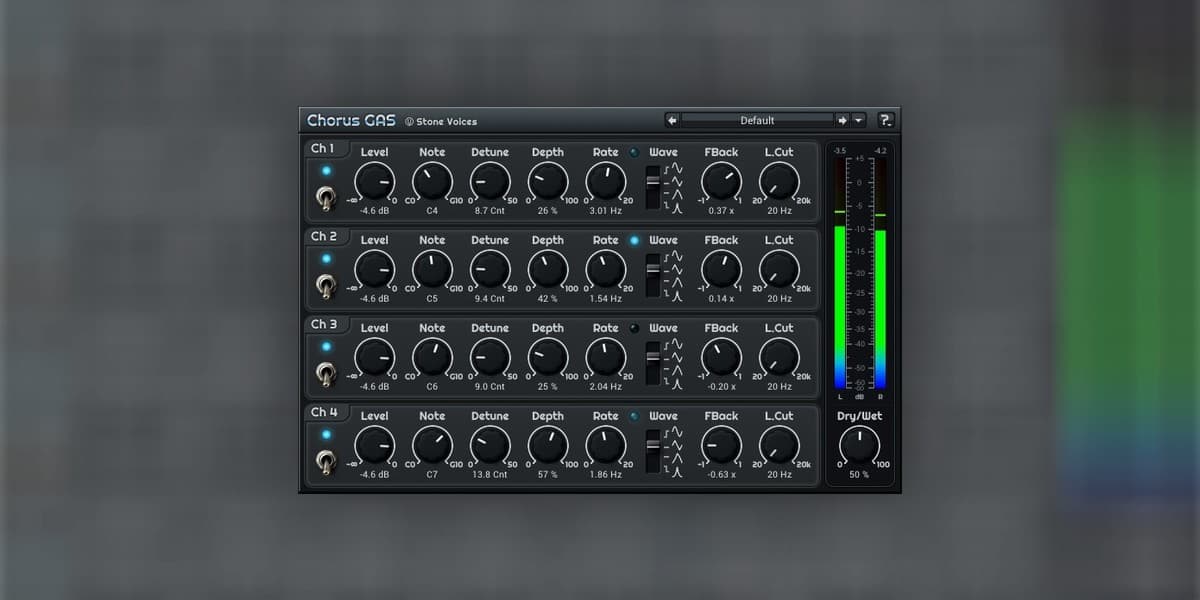Click the Ch 2 power LED indicator

(x=326, y=258)
